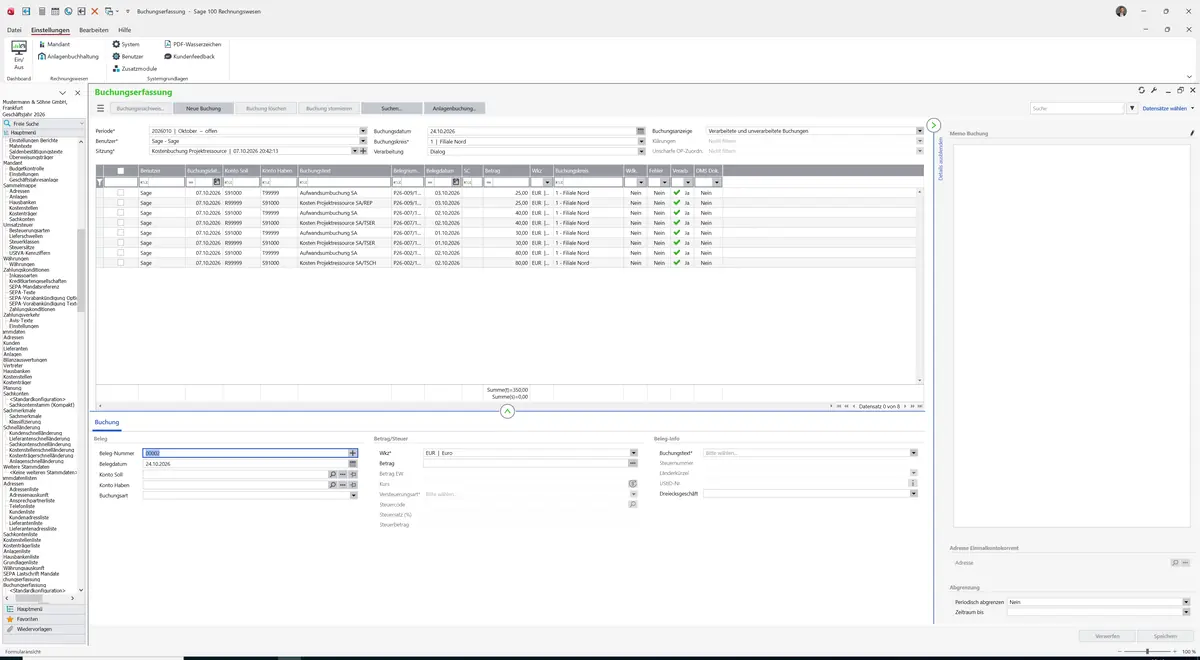This screenshot has width=1200, height=660.
Task: Click in the Suche search field
Action: [x=1077, y=108]
